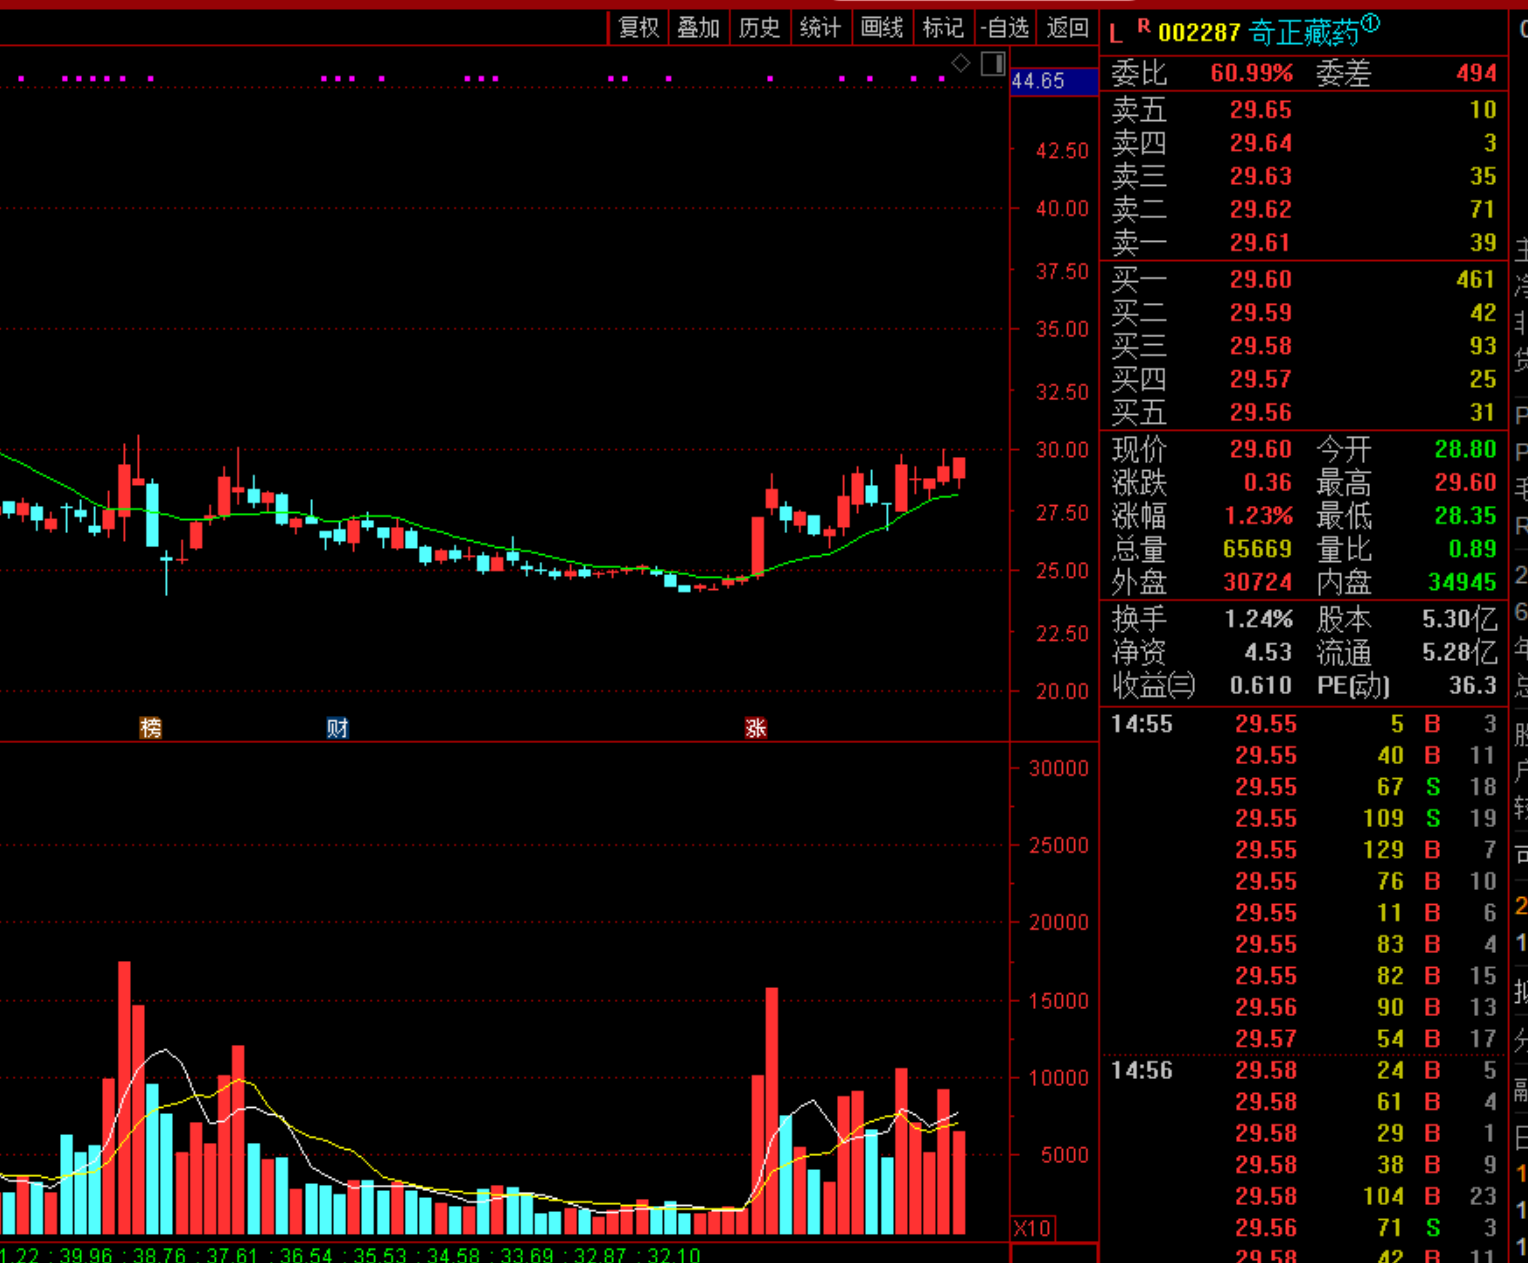Image resolution: width=1528 pixels, height=1263 pixels.
Task: Click the tick row with volume 109 S
Action: coord(1304,818)
